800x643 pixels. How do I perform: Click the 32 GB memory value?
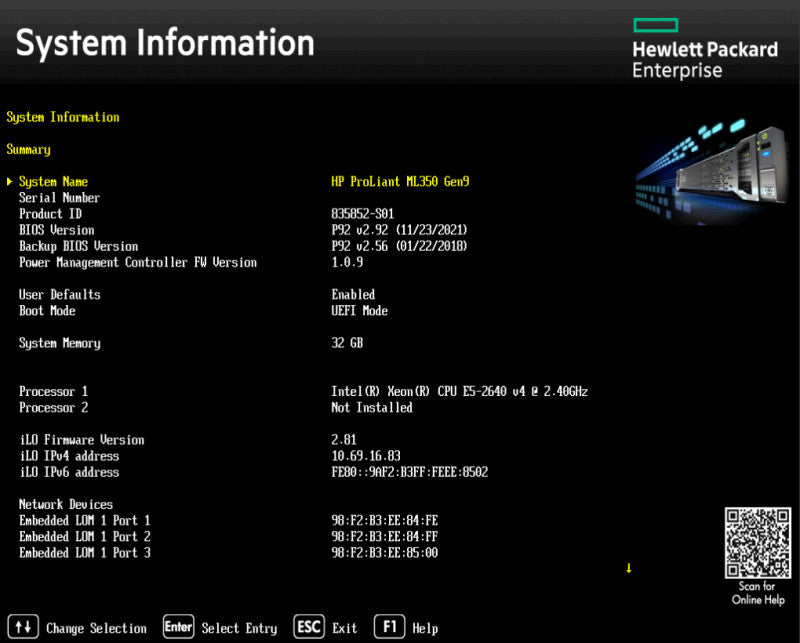pyautogui.click(x=347, y=343)
